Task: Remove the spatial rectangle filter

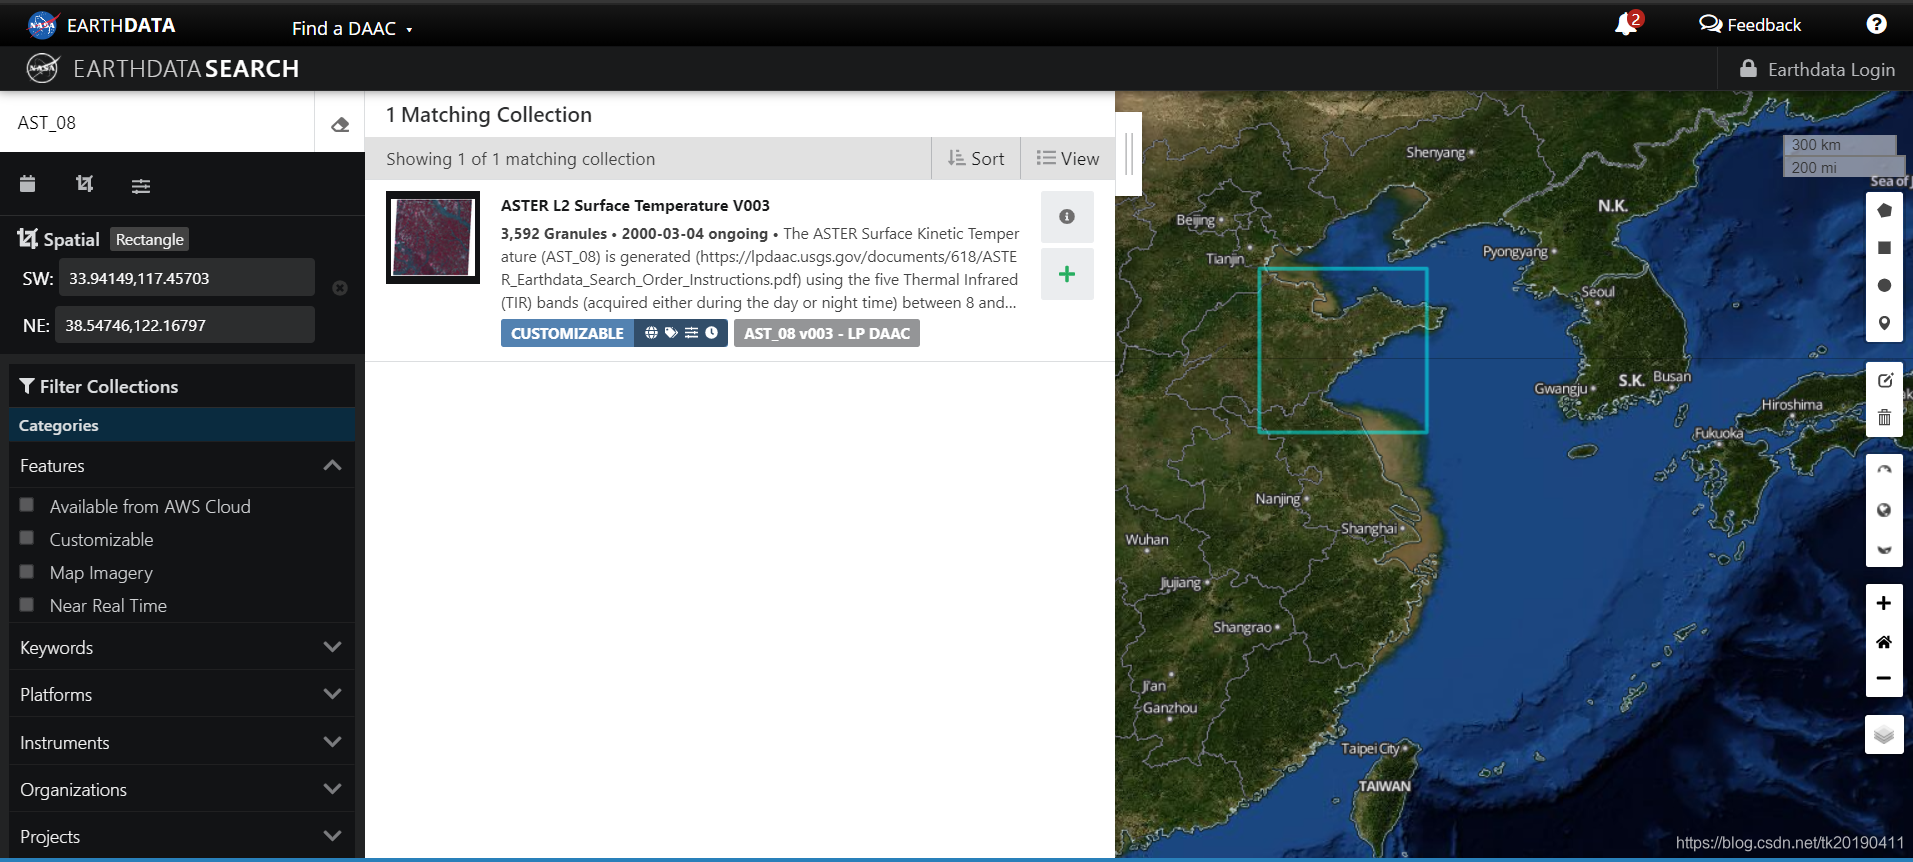Action: click(x=340, y=288)
